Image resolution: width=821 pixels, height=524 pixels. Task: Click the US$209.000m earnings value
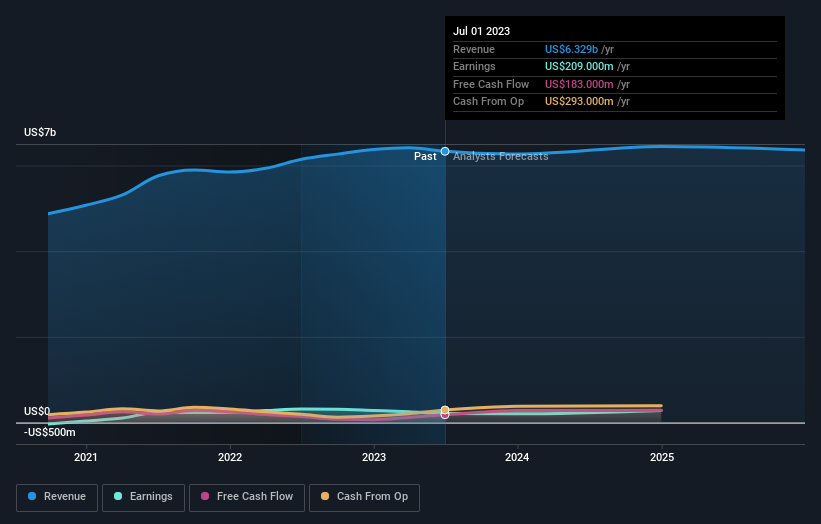579,66
